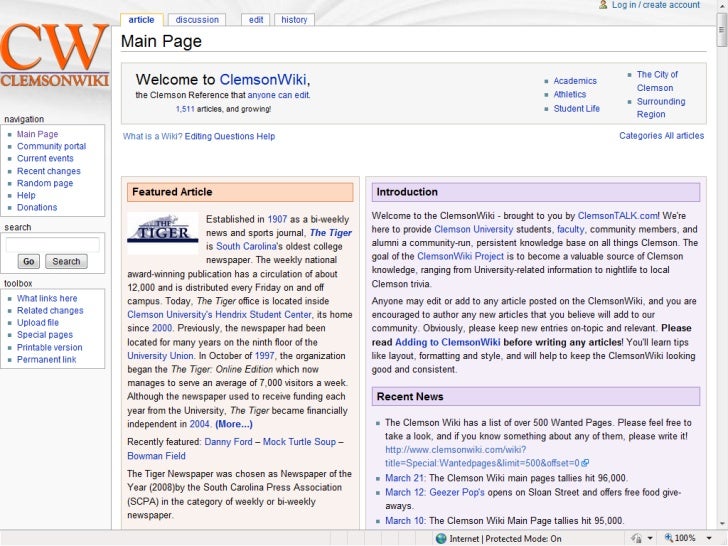The image size is (728, 546).
Task: Open Special pages link
Action: click(x=45, y=335)
